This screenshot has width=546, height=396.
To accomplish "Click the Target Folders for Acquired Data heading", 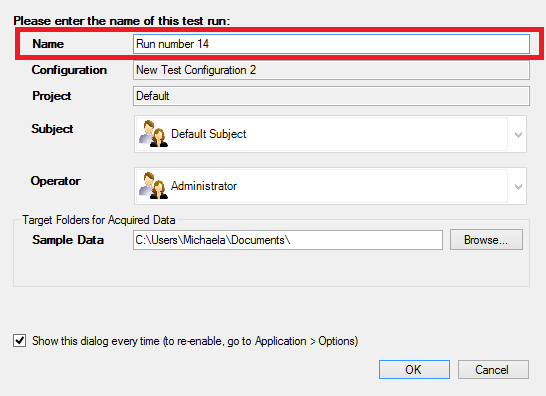I will coord(99,220).
